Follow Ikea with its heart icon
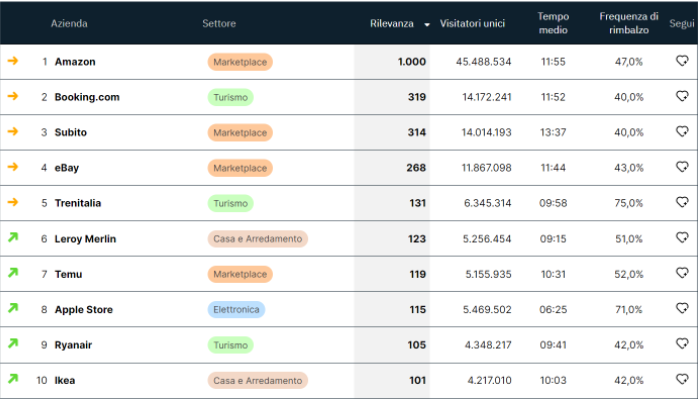Image resolution: width=698 pixels, height=401 pixels. coord(682,379)
